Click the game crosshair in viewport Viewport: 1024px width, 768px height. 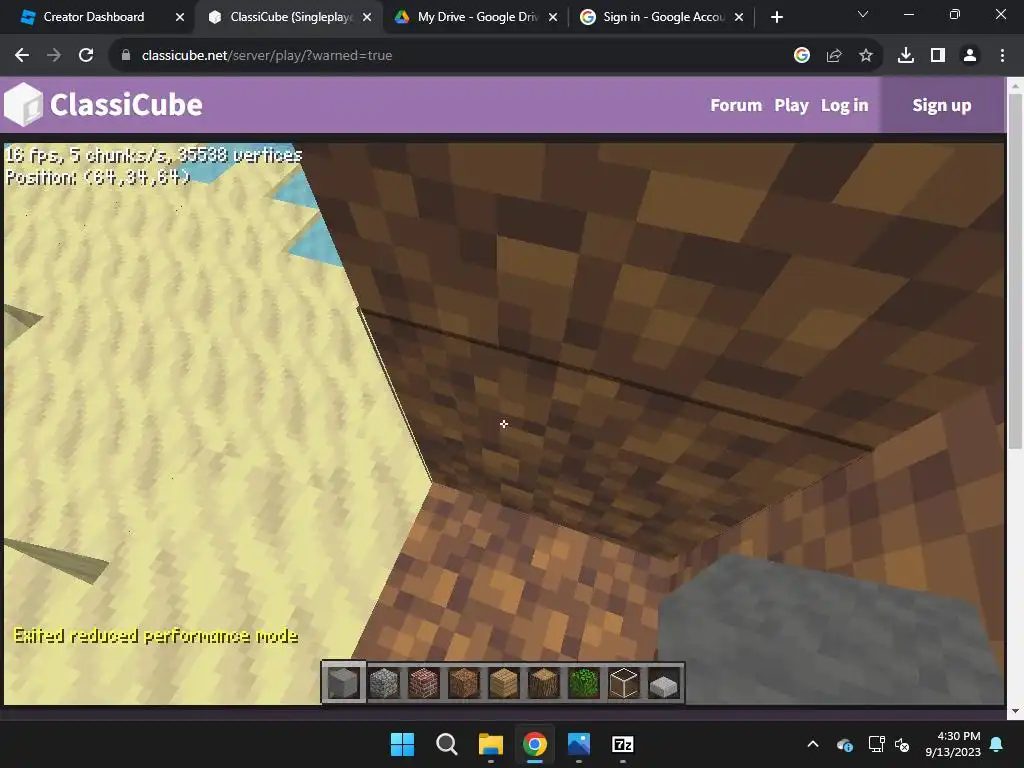click(x=504, y=424)
